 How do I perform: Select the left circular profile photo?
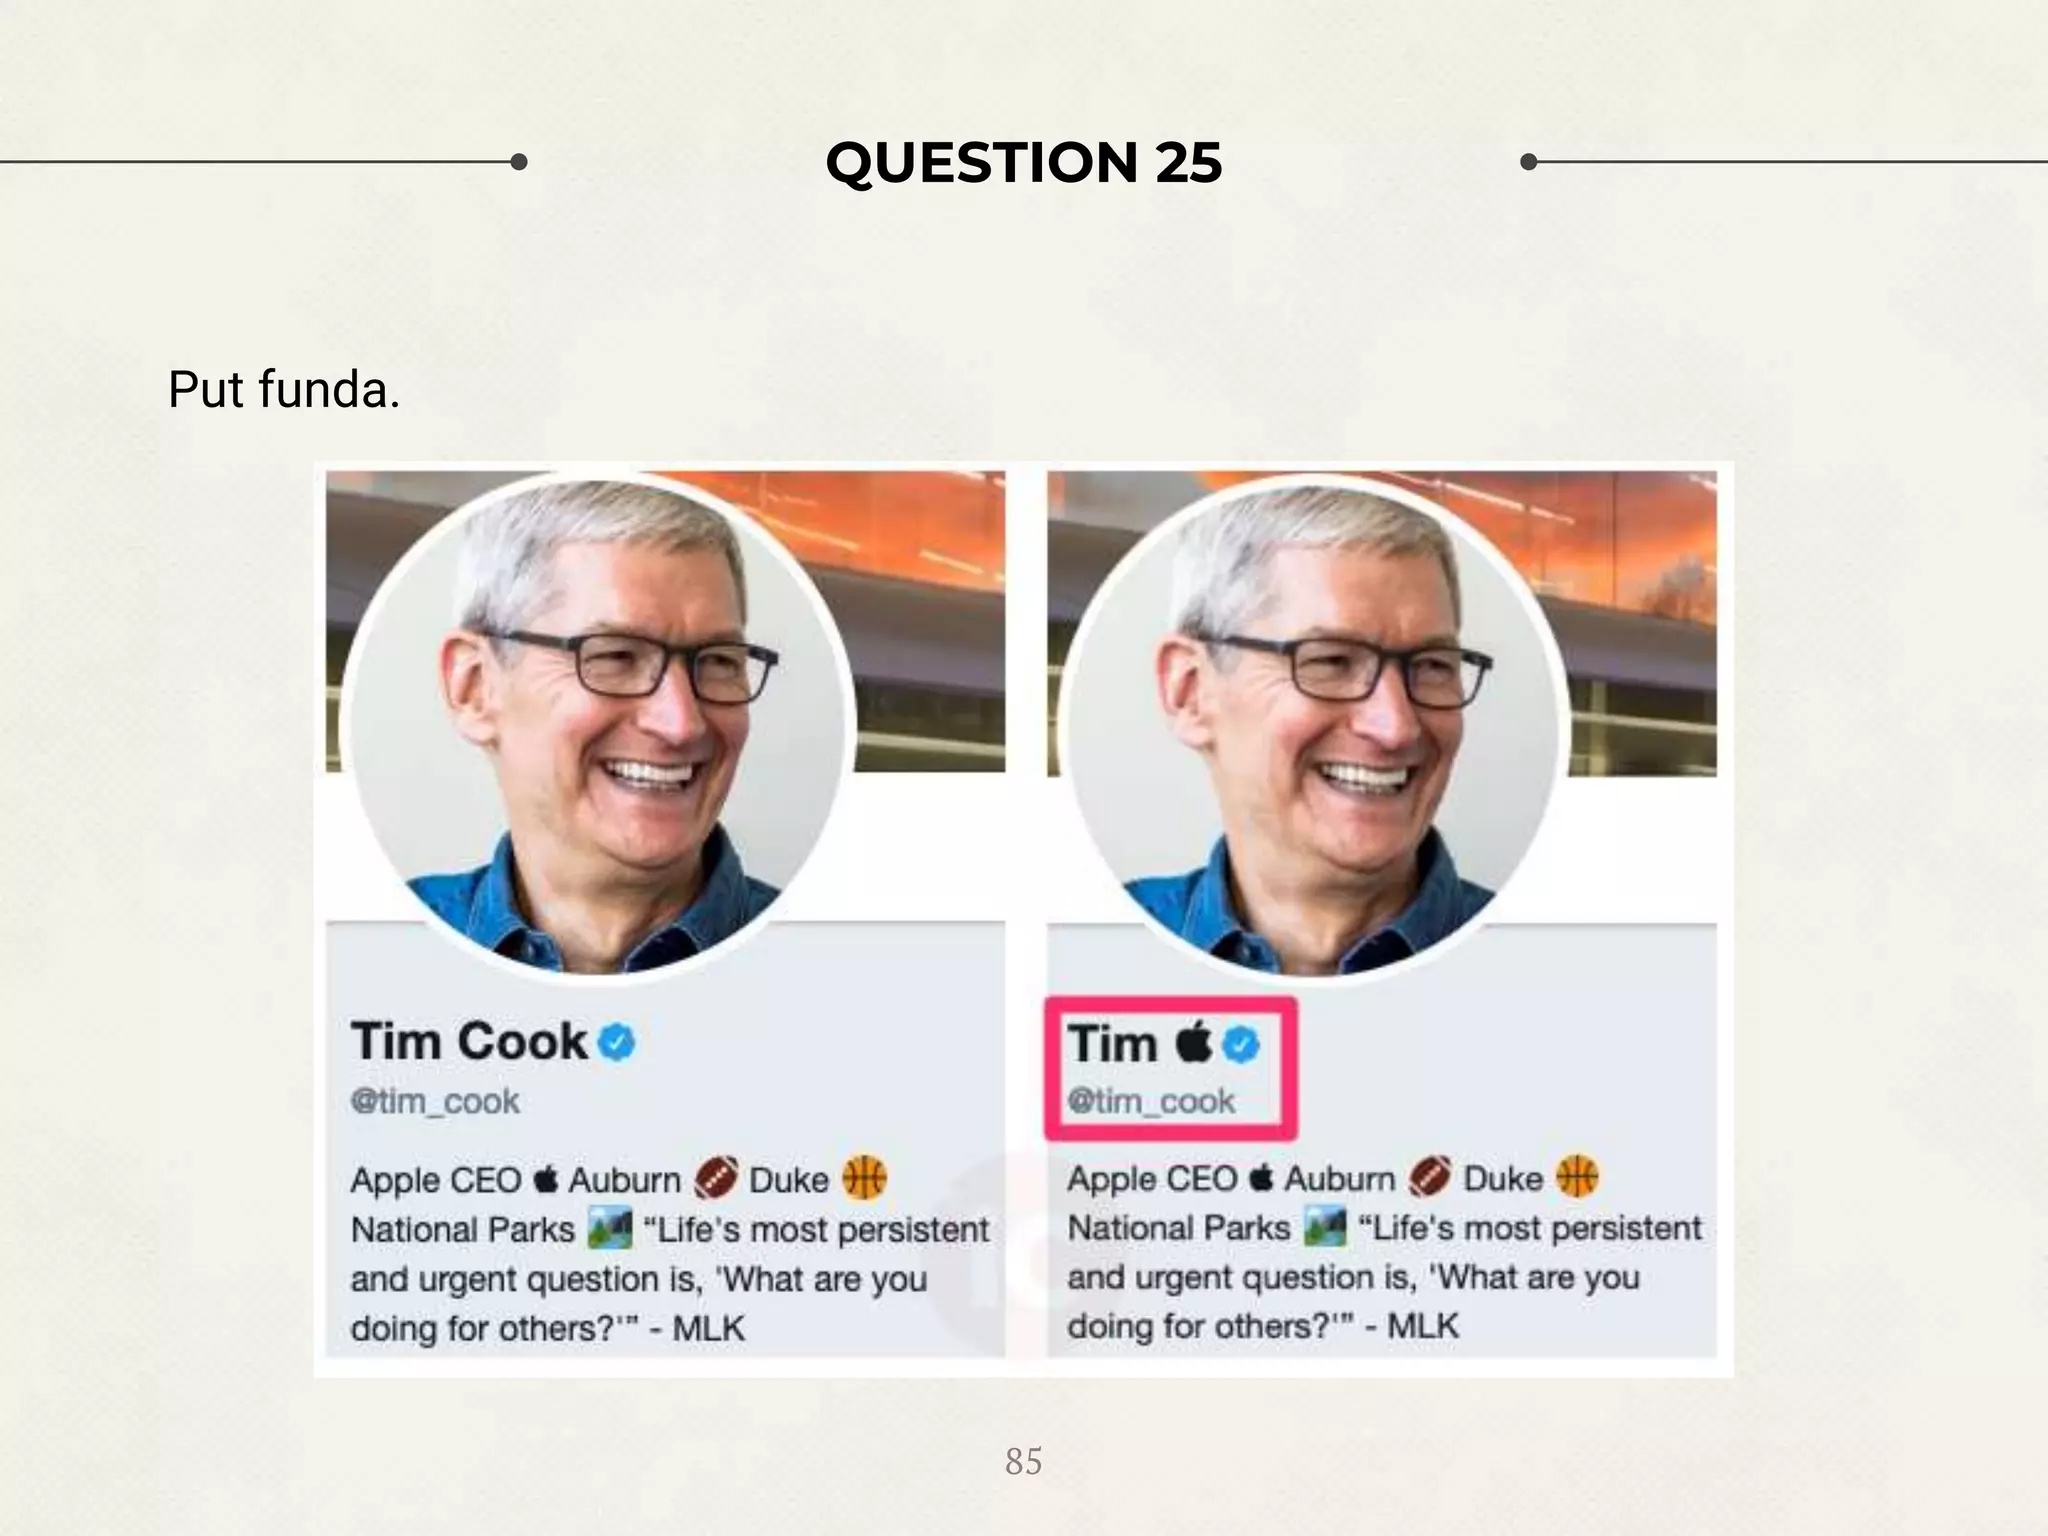[597, 728]
